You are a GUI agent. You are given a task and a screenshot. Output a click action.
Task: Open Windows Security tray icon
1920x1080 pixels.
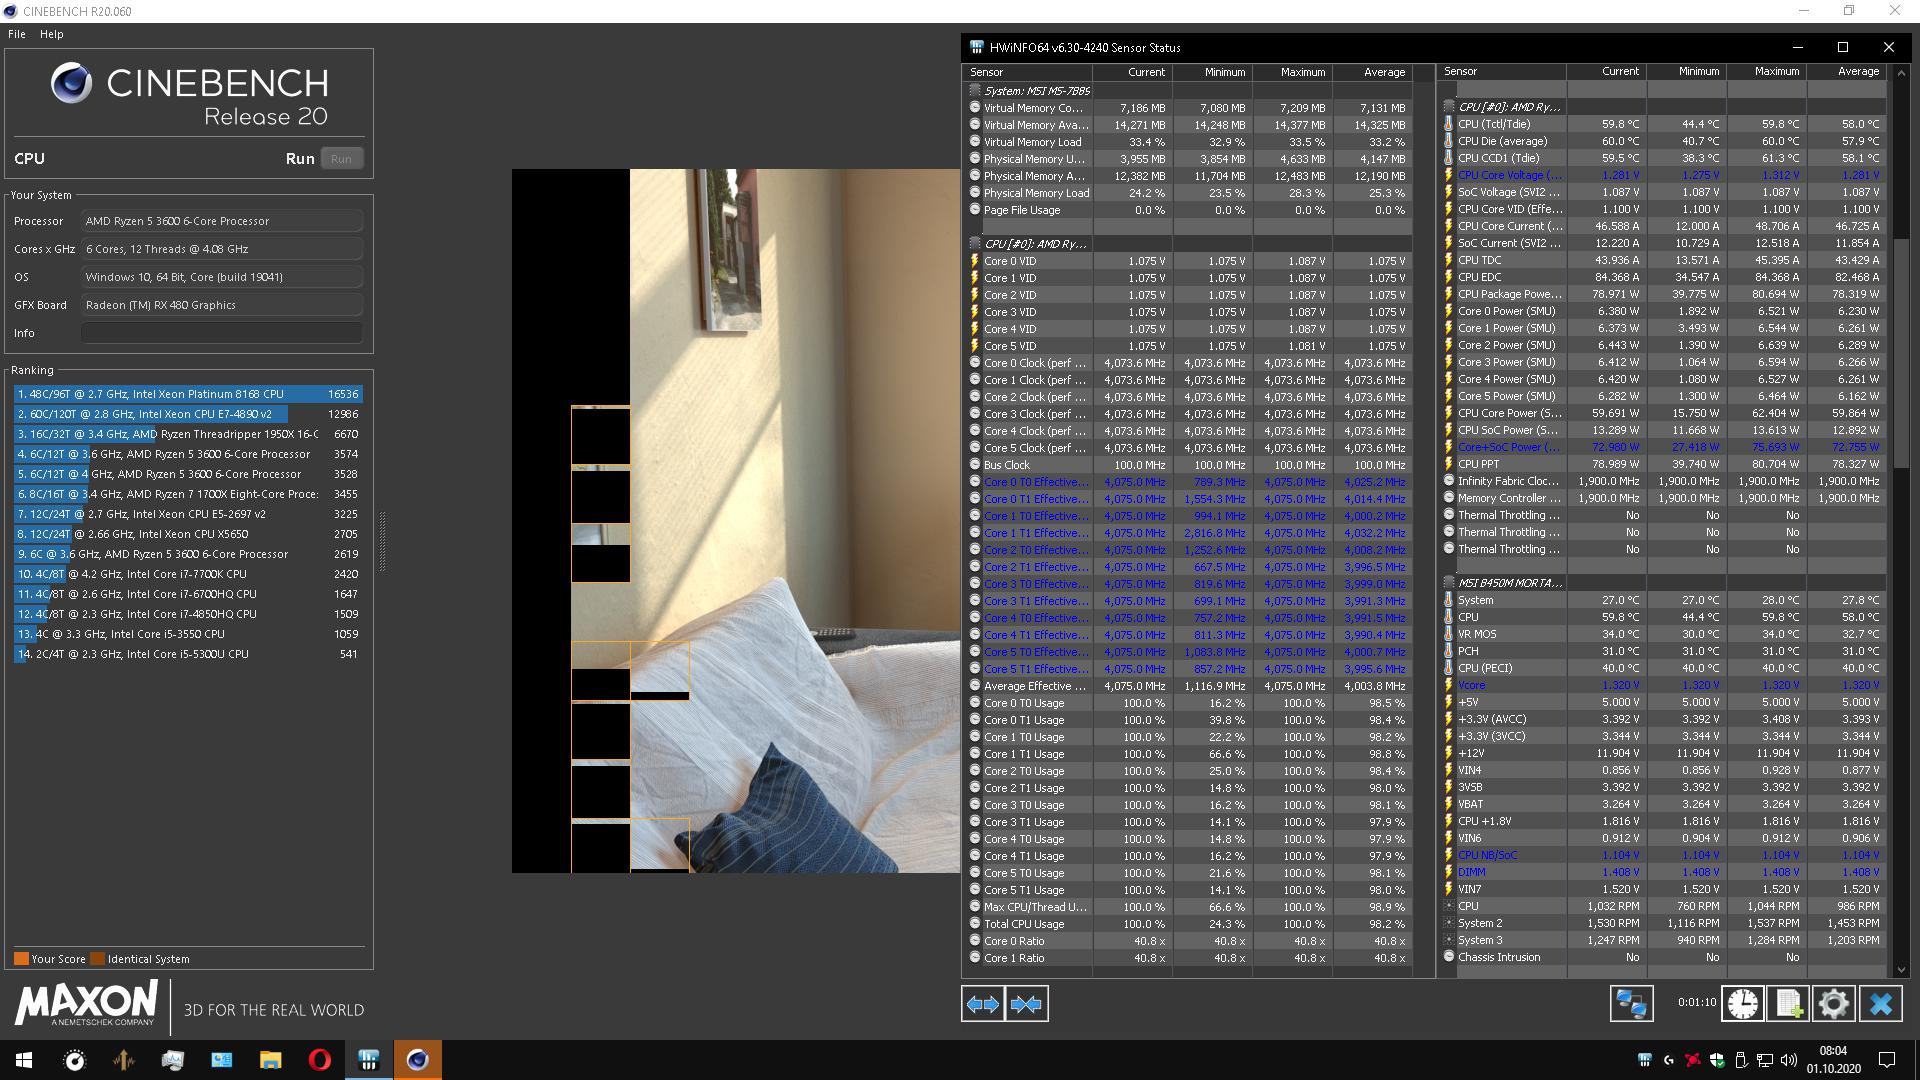[x=1717, y=1060]
